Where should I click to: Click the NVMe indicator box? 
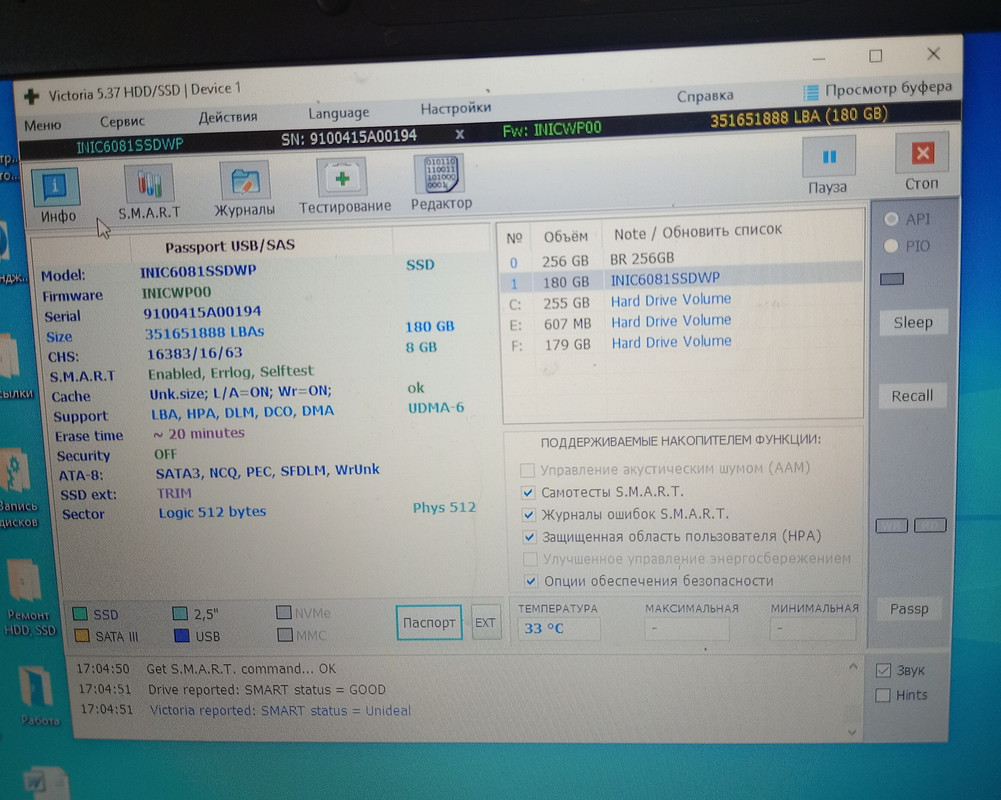pos(284,612)
